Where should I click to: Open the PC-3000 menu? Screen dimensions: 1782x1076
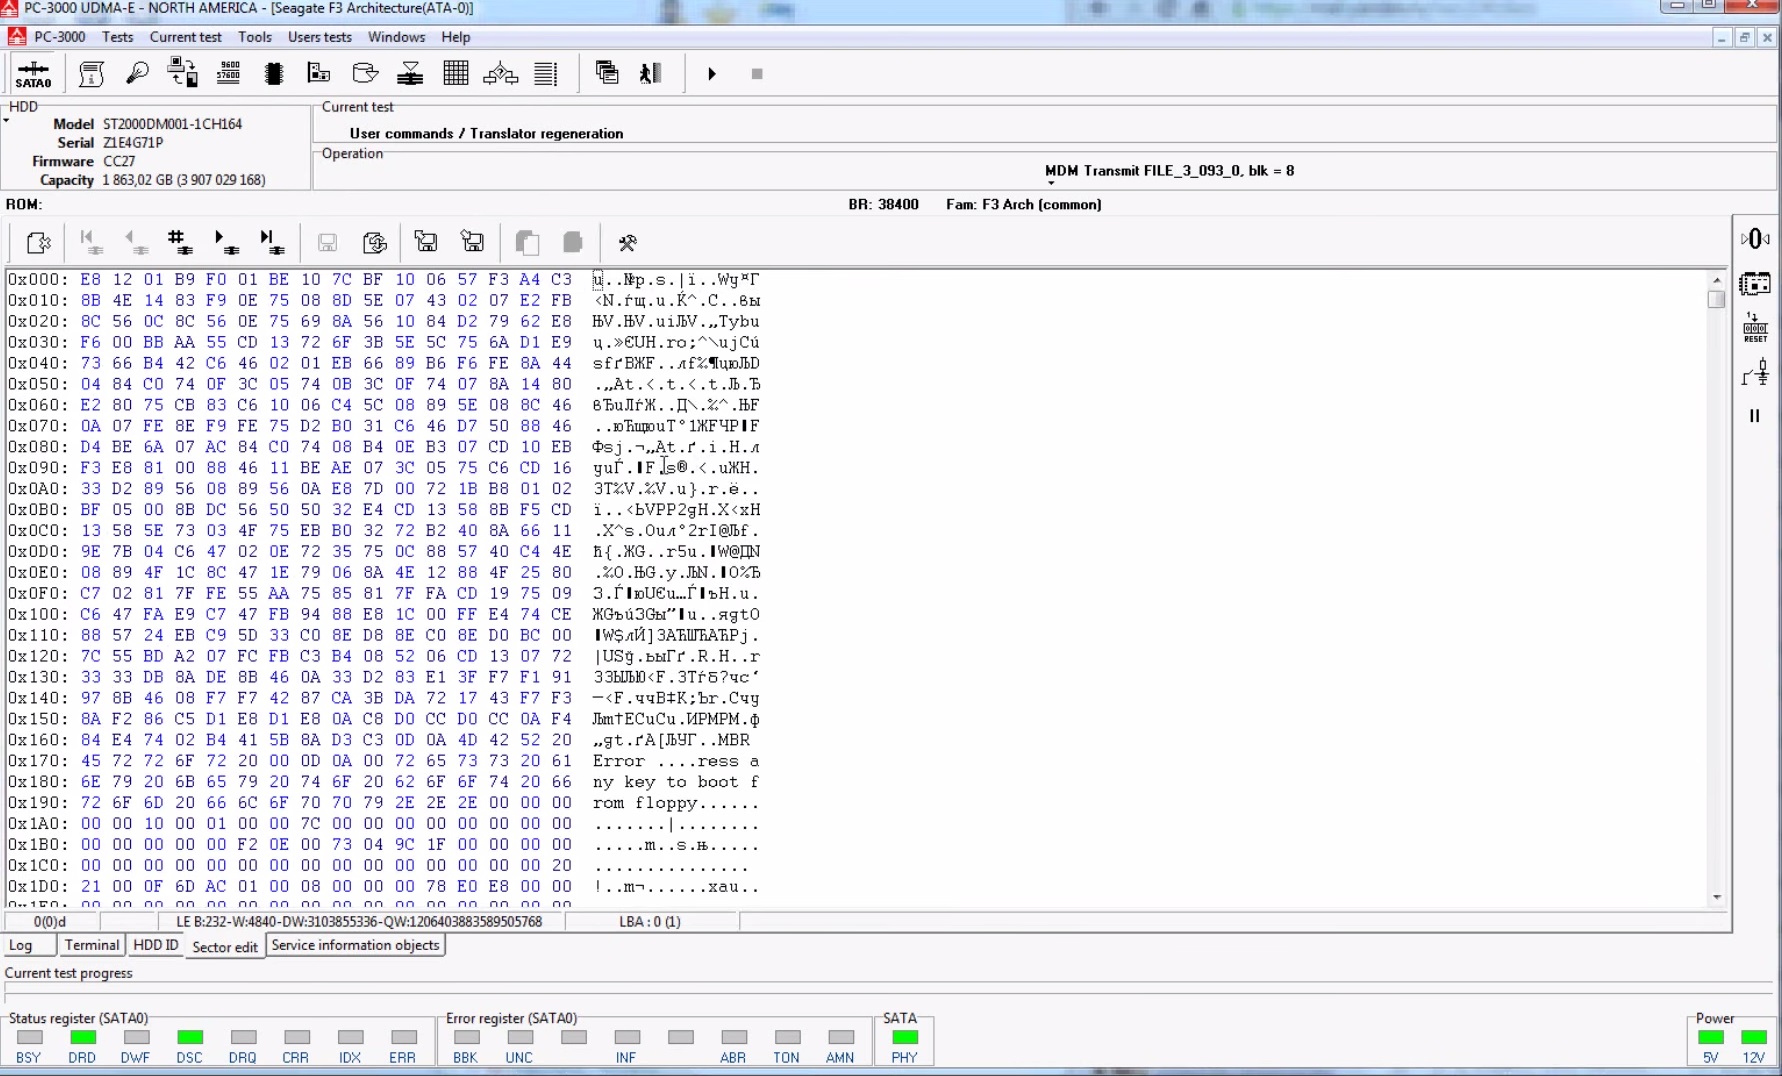[59, 37]
